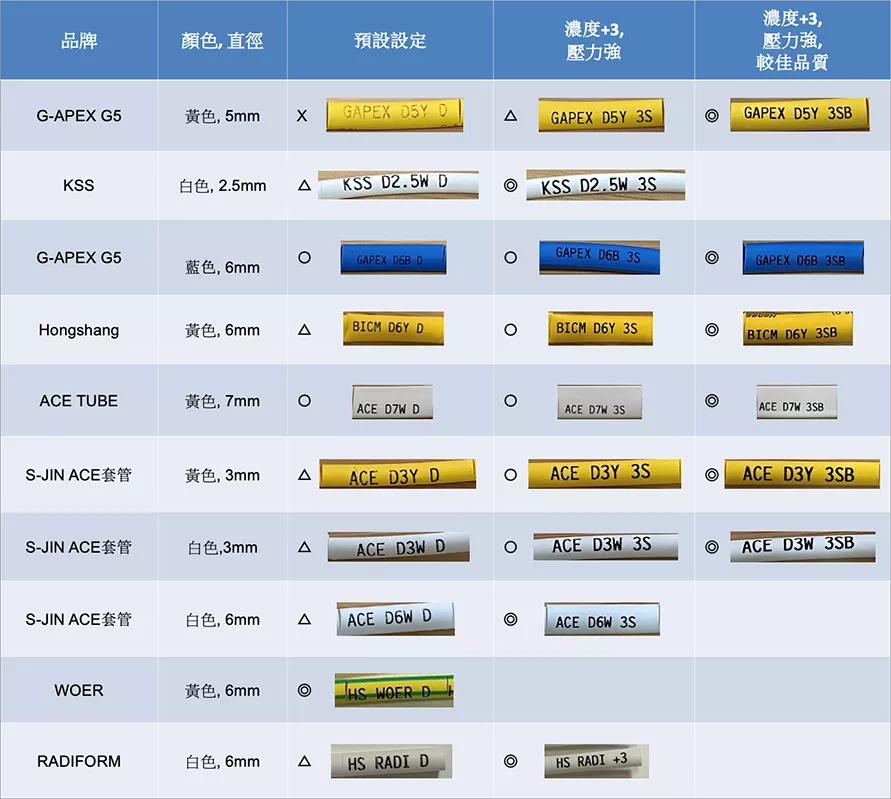Click the 白色, 2.5mm cell in KSS row
Viewport: 891px width, 799px height.
pos(222,186)
